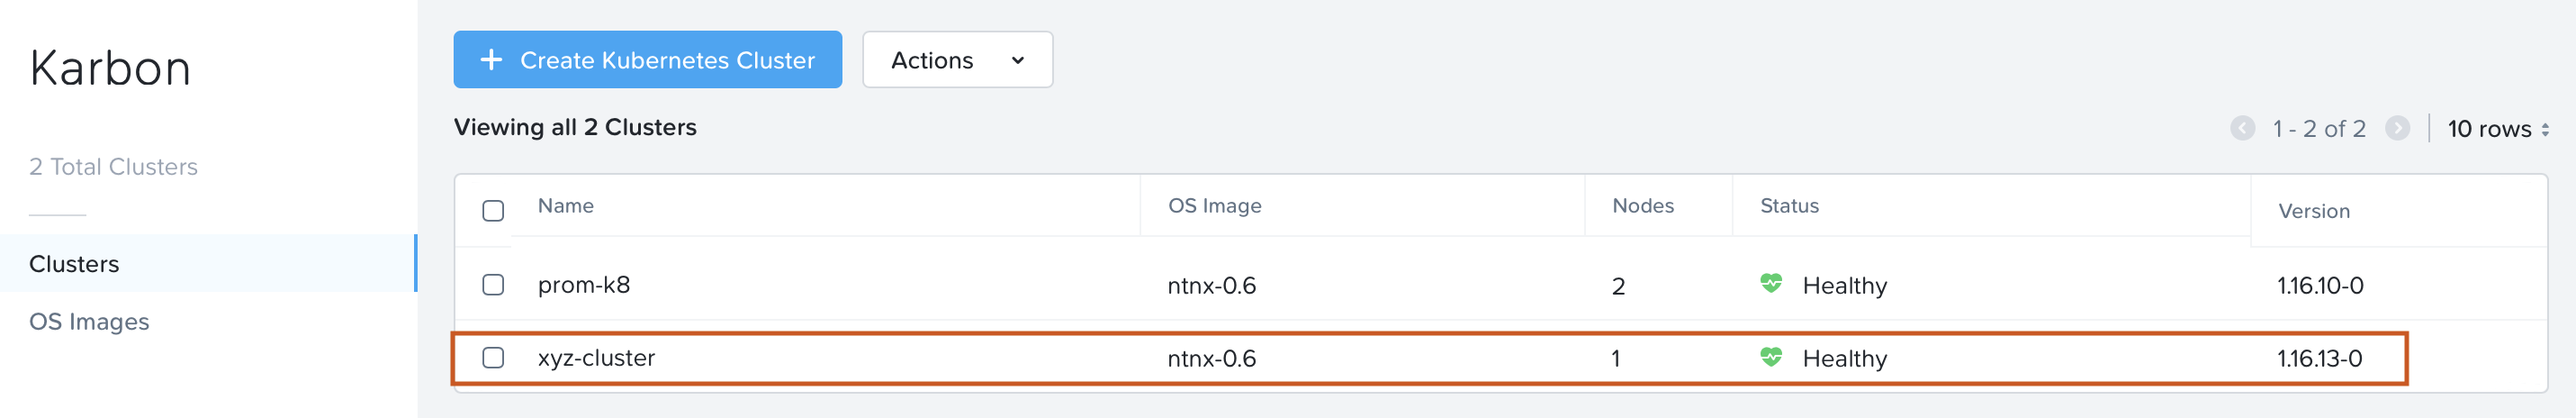Sort table by Name column header
This screenshot has width=2576, height=418.
coord(566,206)
